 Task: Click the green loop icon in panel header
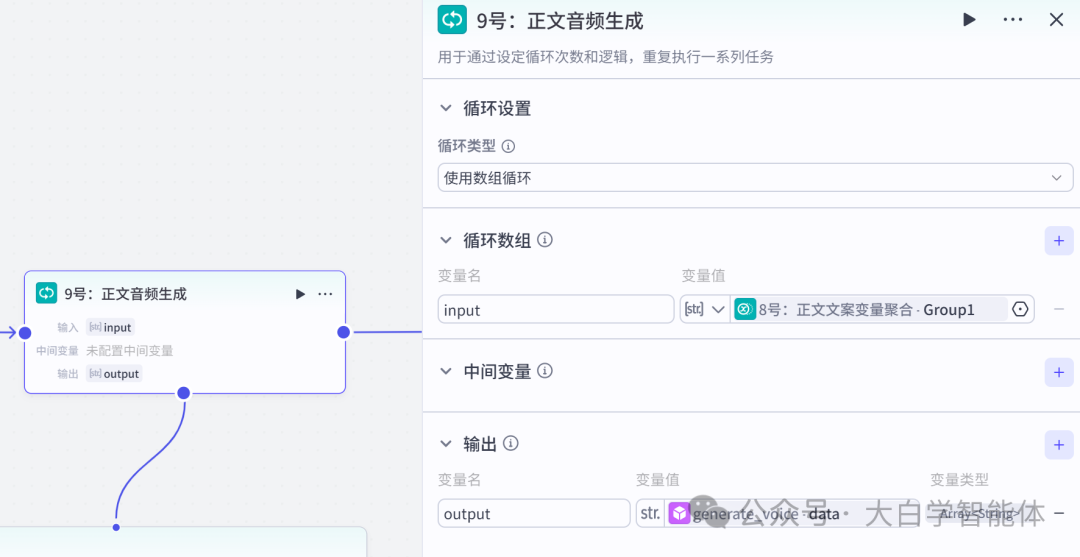[x=452, y=20]
